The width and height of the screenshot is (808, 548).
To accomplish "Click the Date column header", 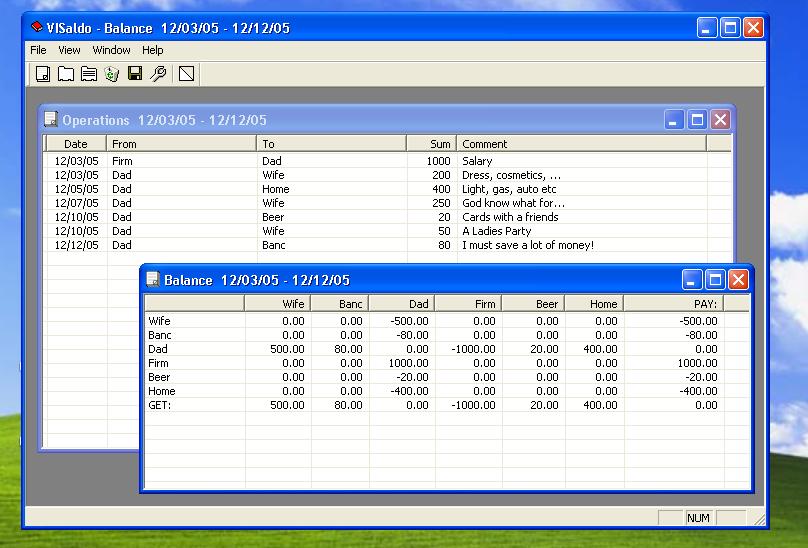I will 76,144.
